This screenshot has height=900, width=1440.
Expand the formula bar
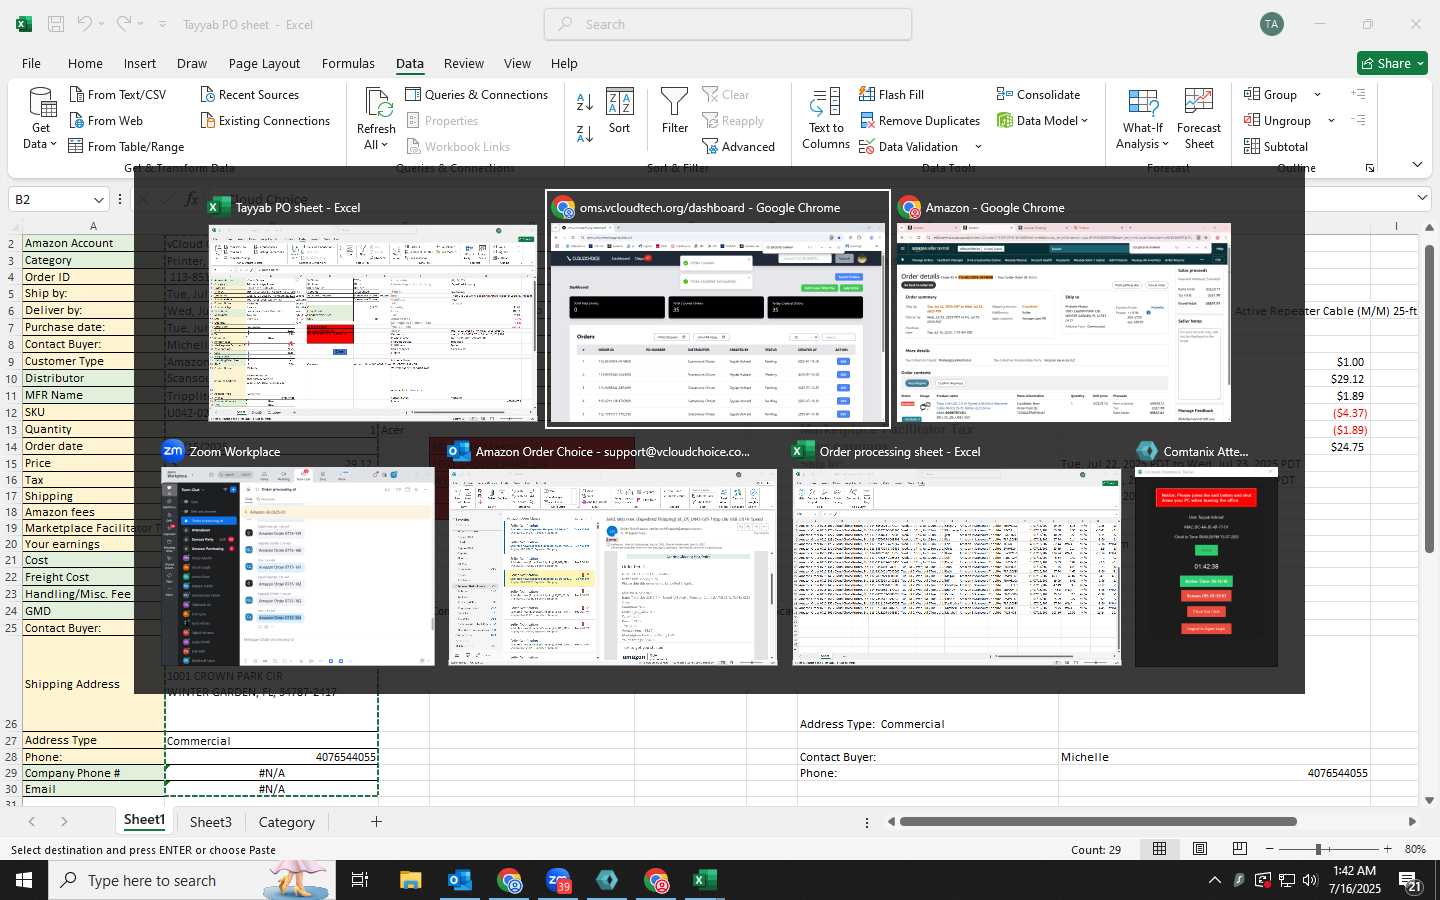pos(1422,198)
